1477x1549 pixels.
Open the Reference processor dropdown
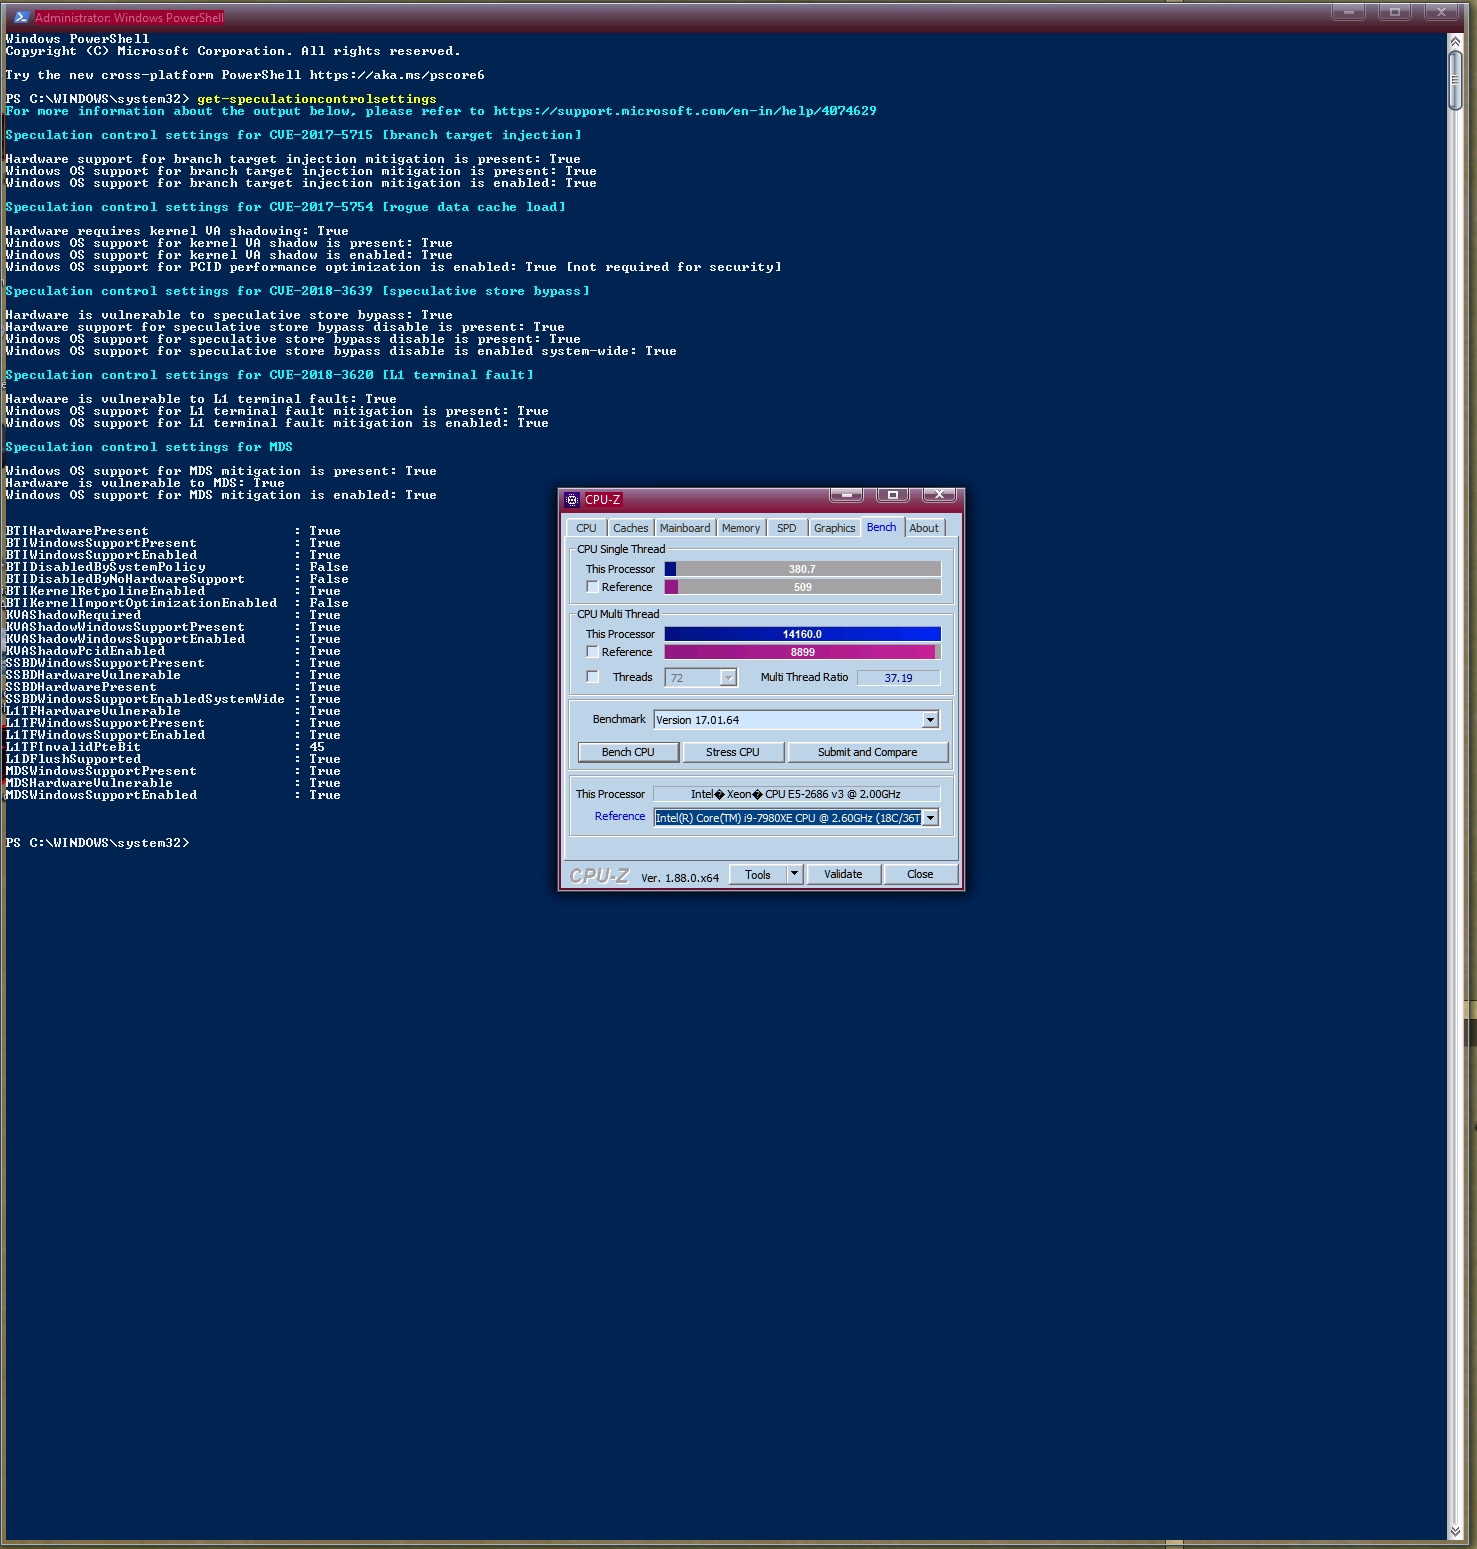tap(930, 818)
